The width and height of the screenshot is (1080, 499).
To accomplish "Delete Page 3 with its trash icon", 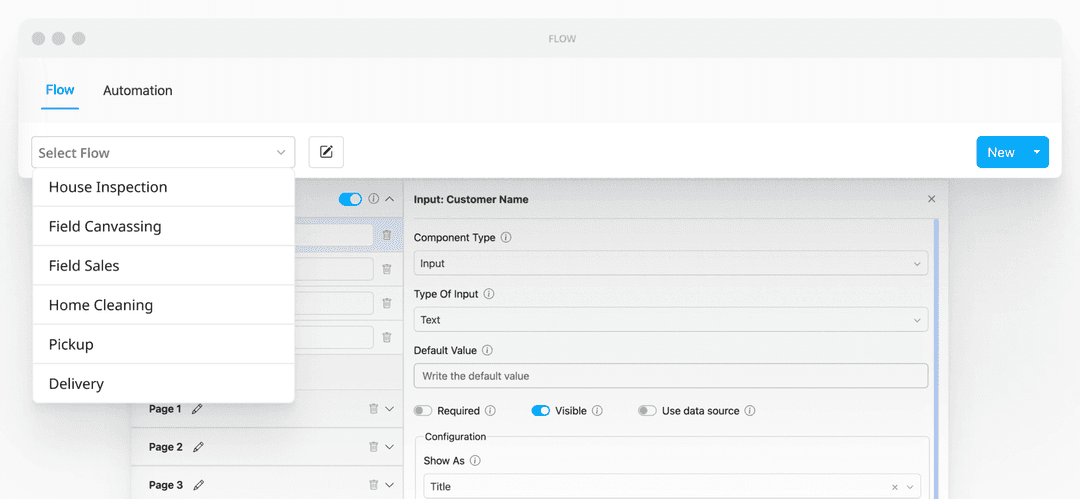I will [373, 485].
